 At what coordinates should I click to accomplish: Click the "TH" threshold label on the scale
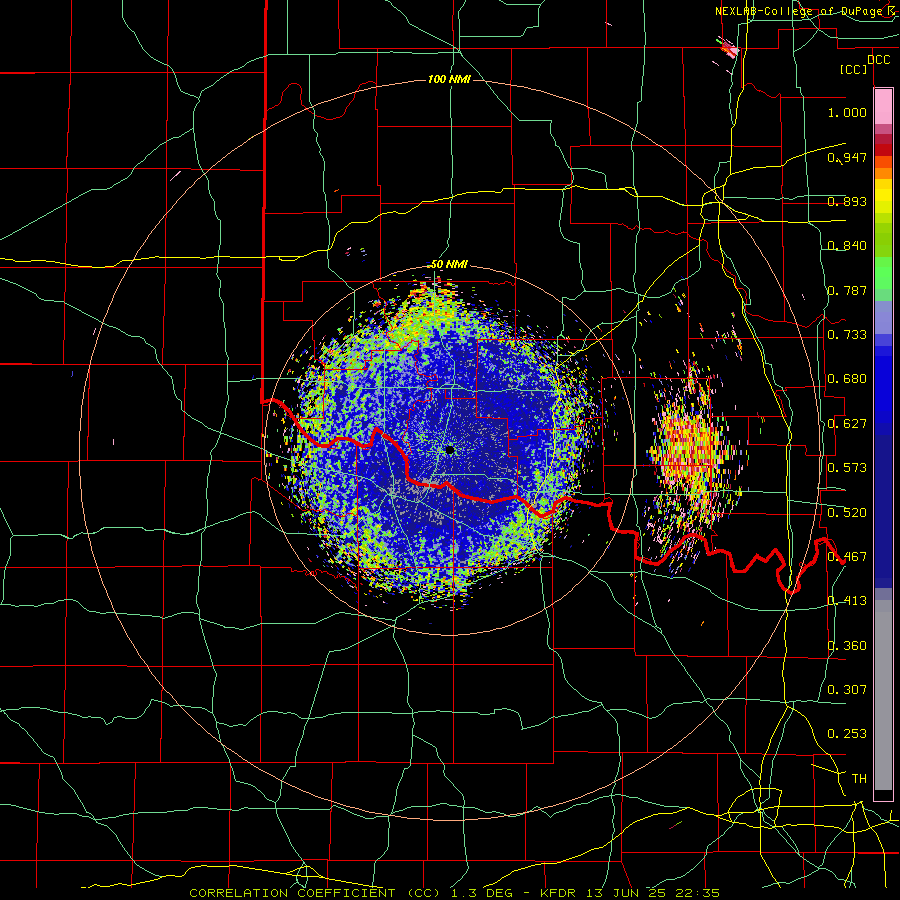pyautogui.click(x=859, y=779)
